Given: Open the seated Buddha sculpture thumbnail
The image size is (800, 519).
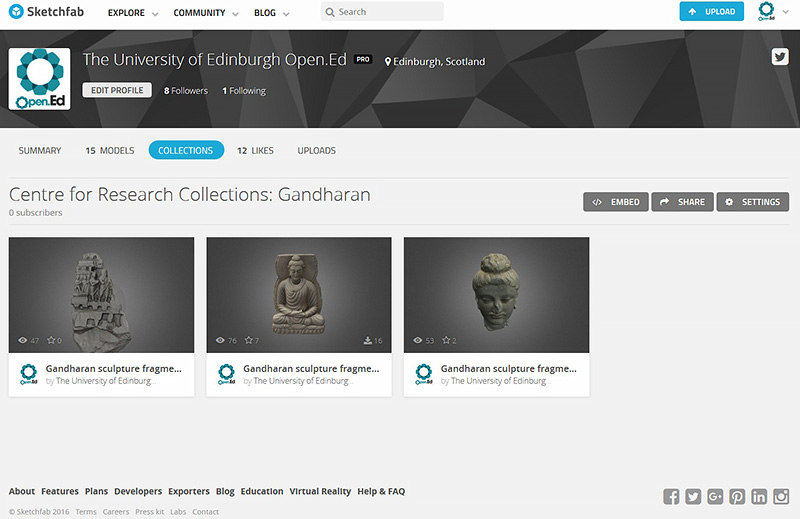Looking at the screenshot, I should (x=298, y=294).
